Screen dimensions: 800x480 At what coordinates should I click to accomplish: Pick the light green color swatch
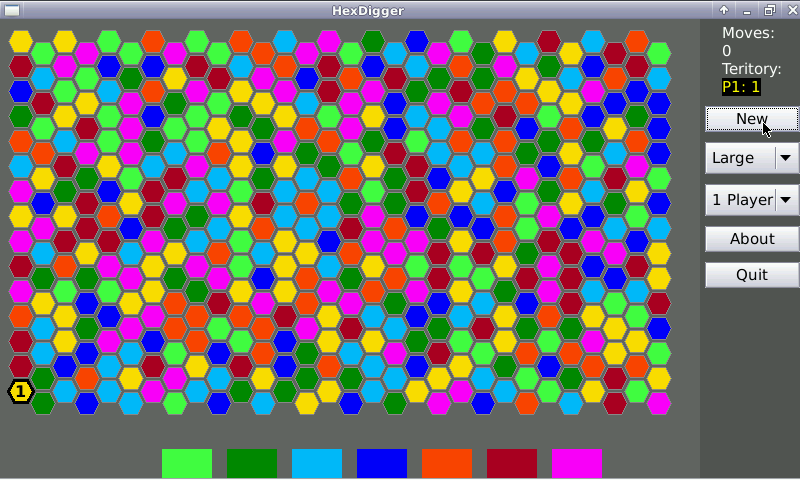click(x=187, y=464)
